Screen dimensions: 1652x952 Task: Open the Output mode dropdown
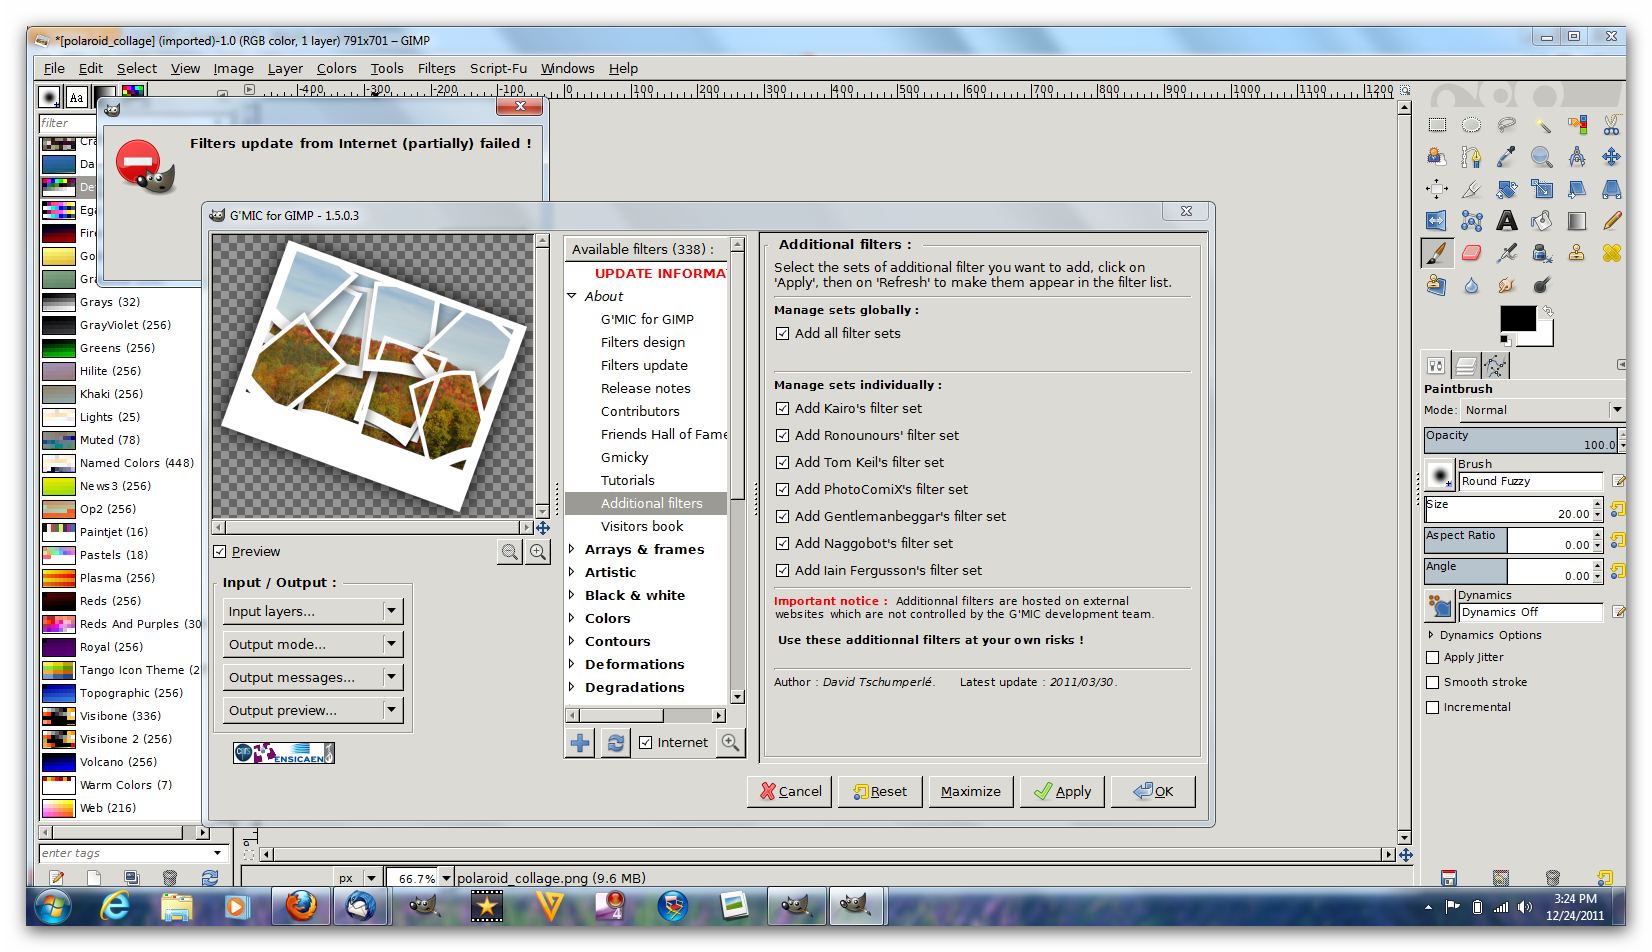313,644
